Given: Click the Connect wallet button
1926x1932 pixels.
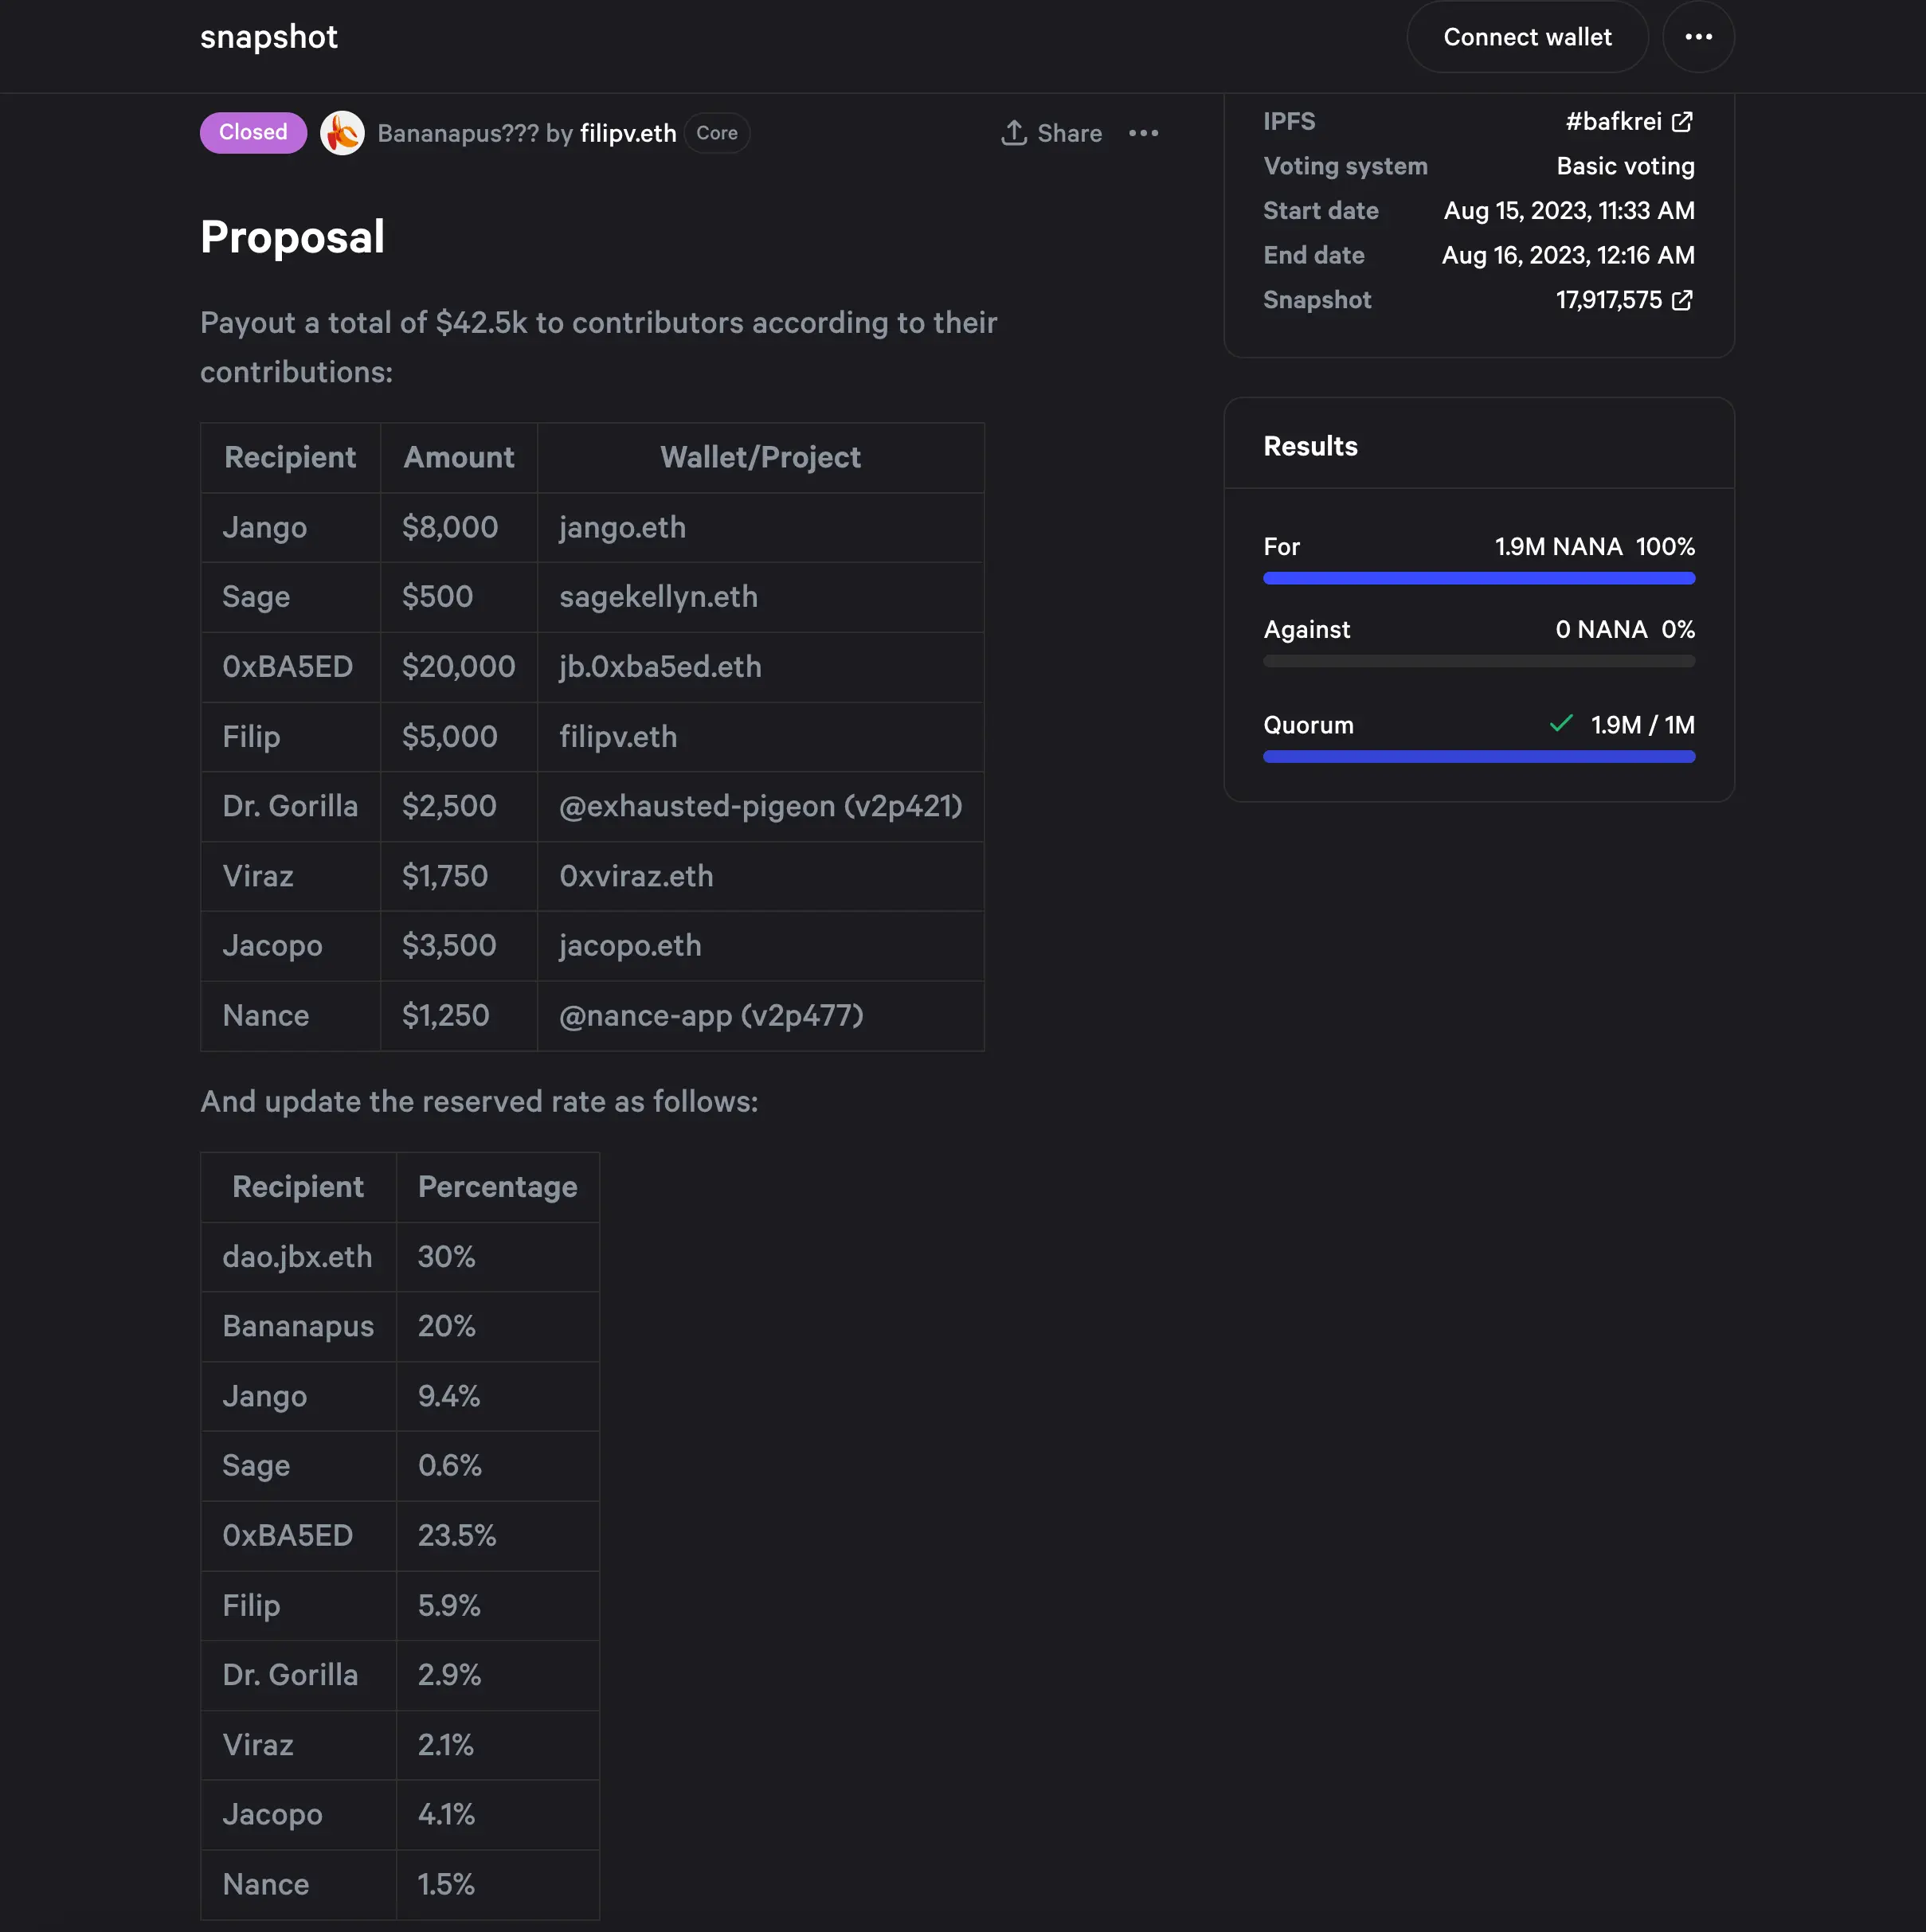Looking at the screenshot, I should click(1527, 37).
